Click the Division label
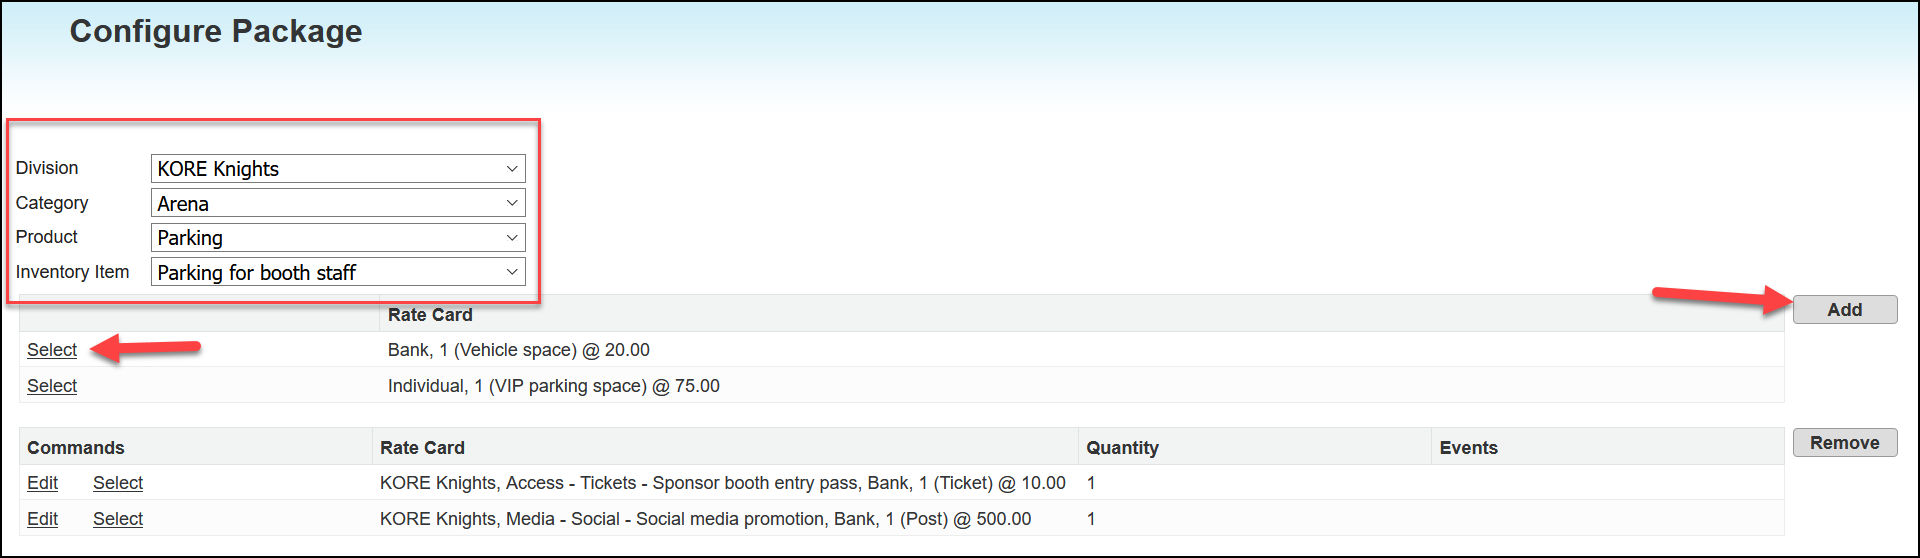Screen dimensions: 1920x558 pyautogui.click(x=47, y=168)
